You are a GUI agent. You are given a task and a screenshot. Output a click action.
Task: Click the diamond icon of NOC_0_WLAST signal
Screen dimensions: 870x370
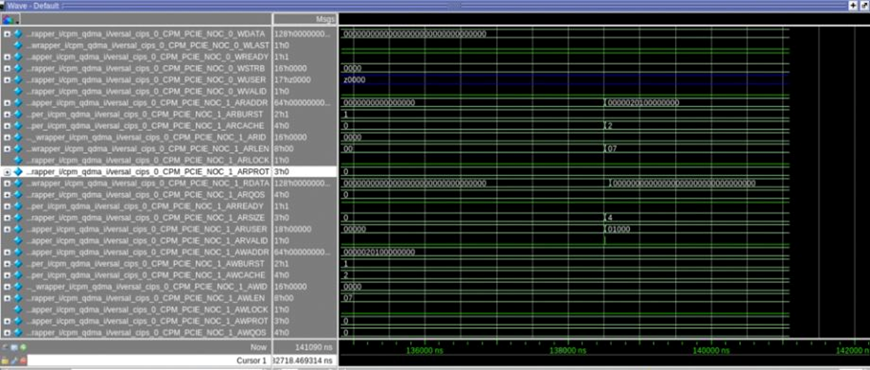[18, 45]
